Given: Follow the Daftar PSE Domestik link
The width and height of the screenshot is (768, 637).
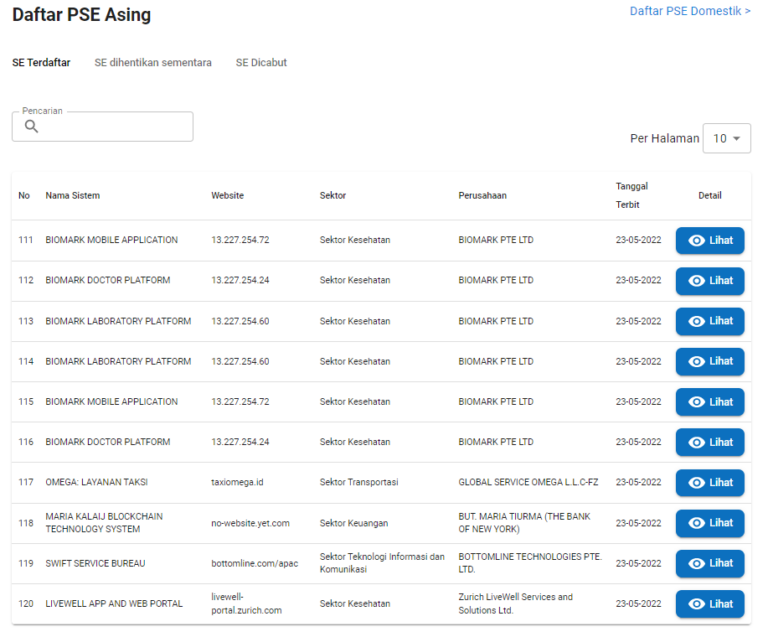Looking at the screenshot, I should 690,11.
